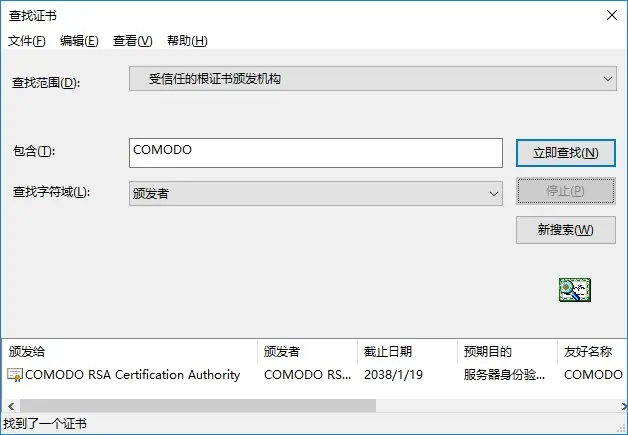Close the 查找证书 window
628x435 pixels.
(612, 15)
